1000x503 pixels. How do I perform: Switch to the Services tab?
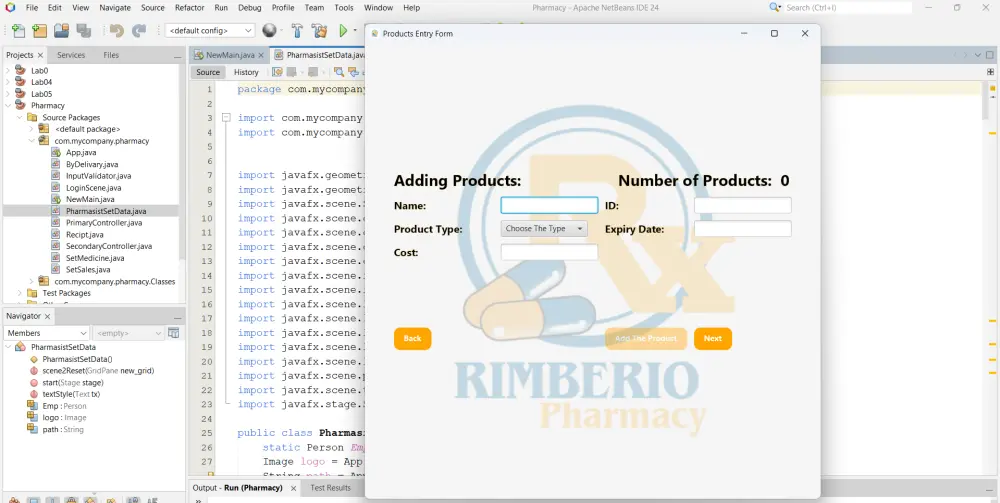(x=71, y=55)
